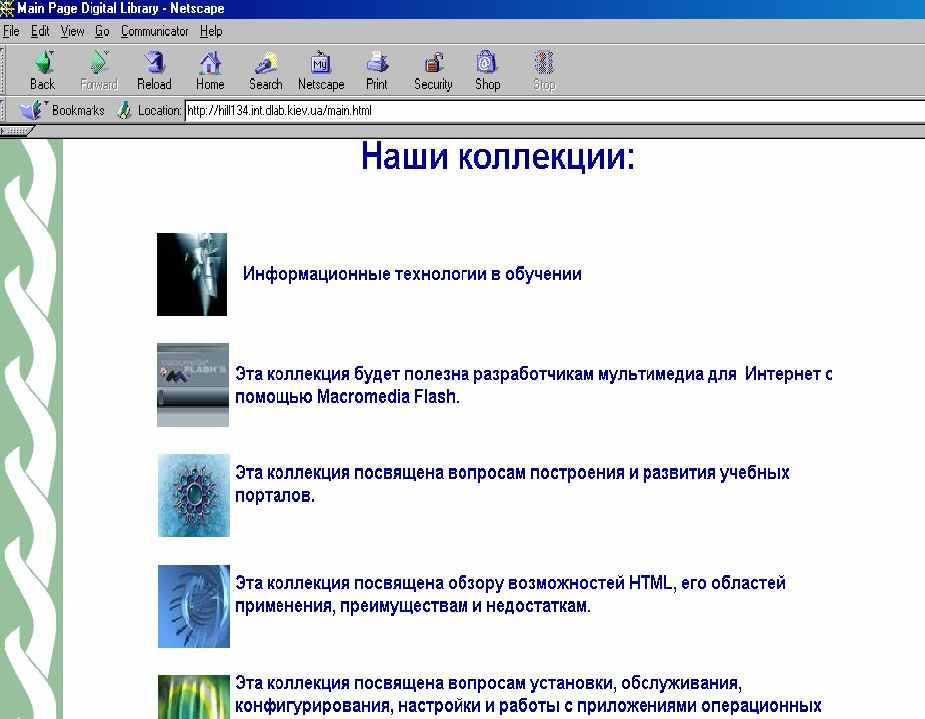Click the Netscape icon in the title bar

point(7,8)
